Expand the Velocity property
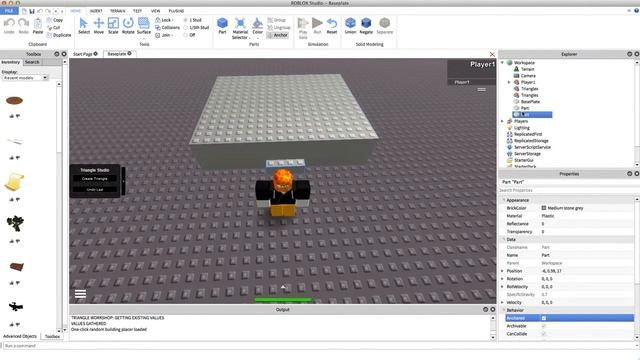 pos(502,302)
